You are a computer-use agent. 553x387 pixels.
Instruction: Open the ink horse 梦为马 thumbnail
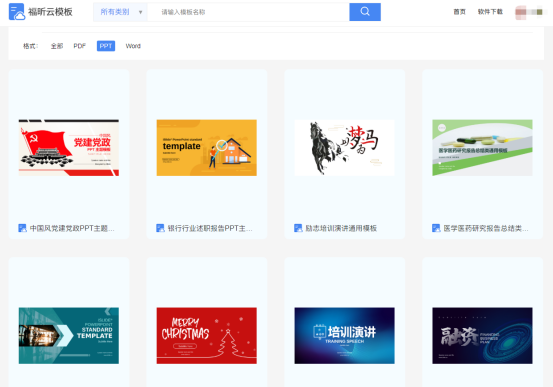pyautogui.click(x=345, y=147)
